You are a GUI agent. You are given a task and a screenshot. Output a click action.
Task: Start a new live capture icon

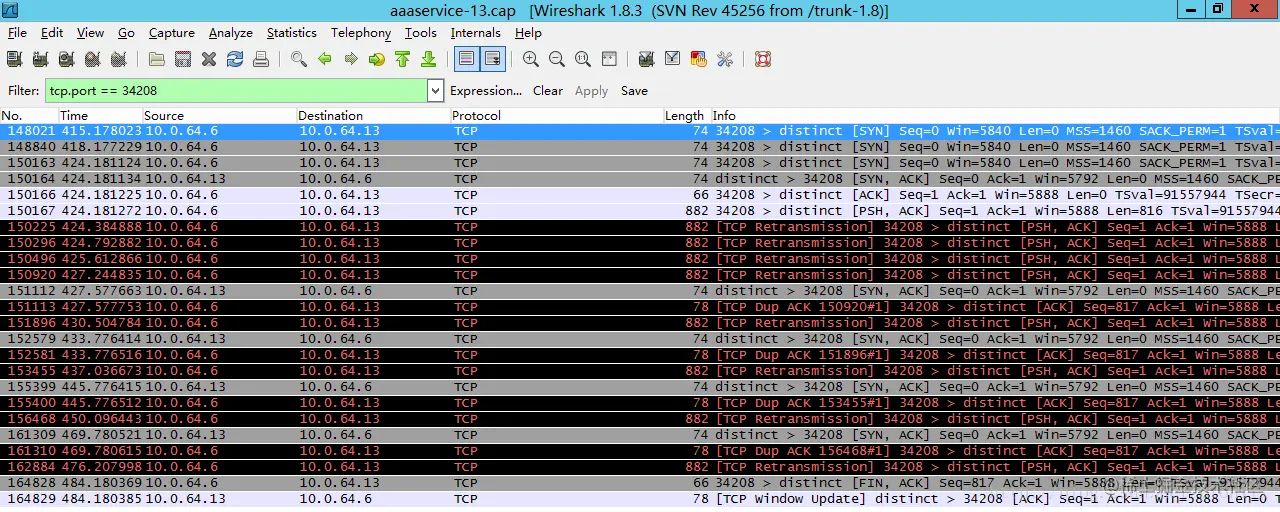click(x=67, y=59)
